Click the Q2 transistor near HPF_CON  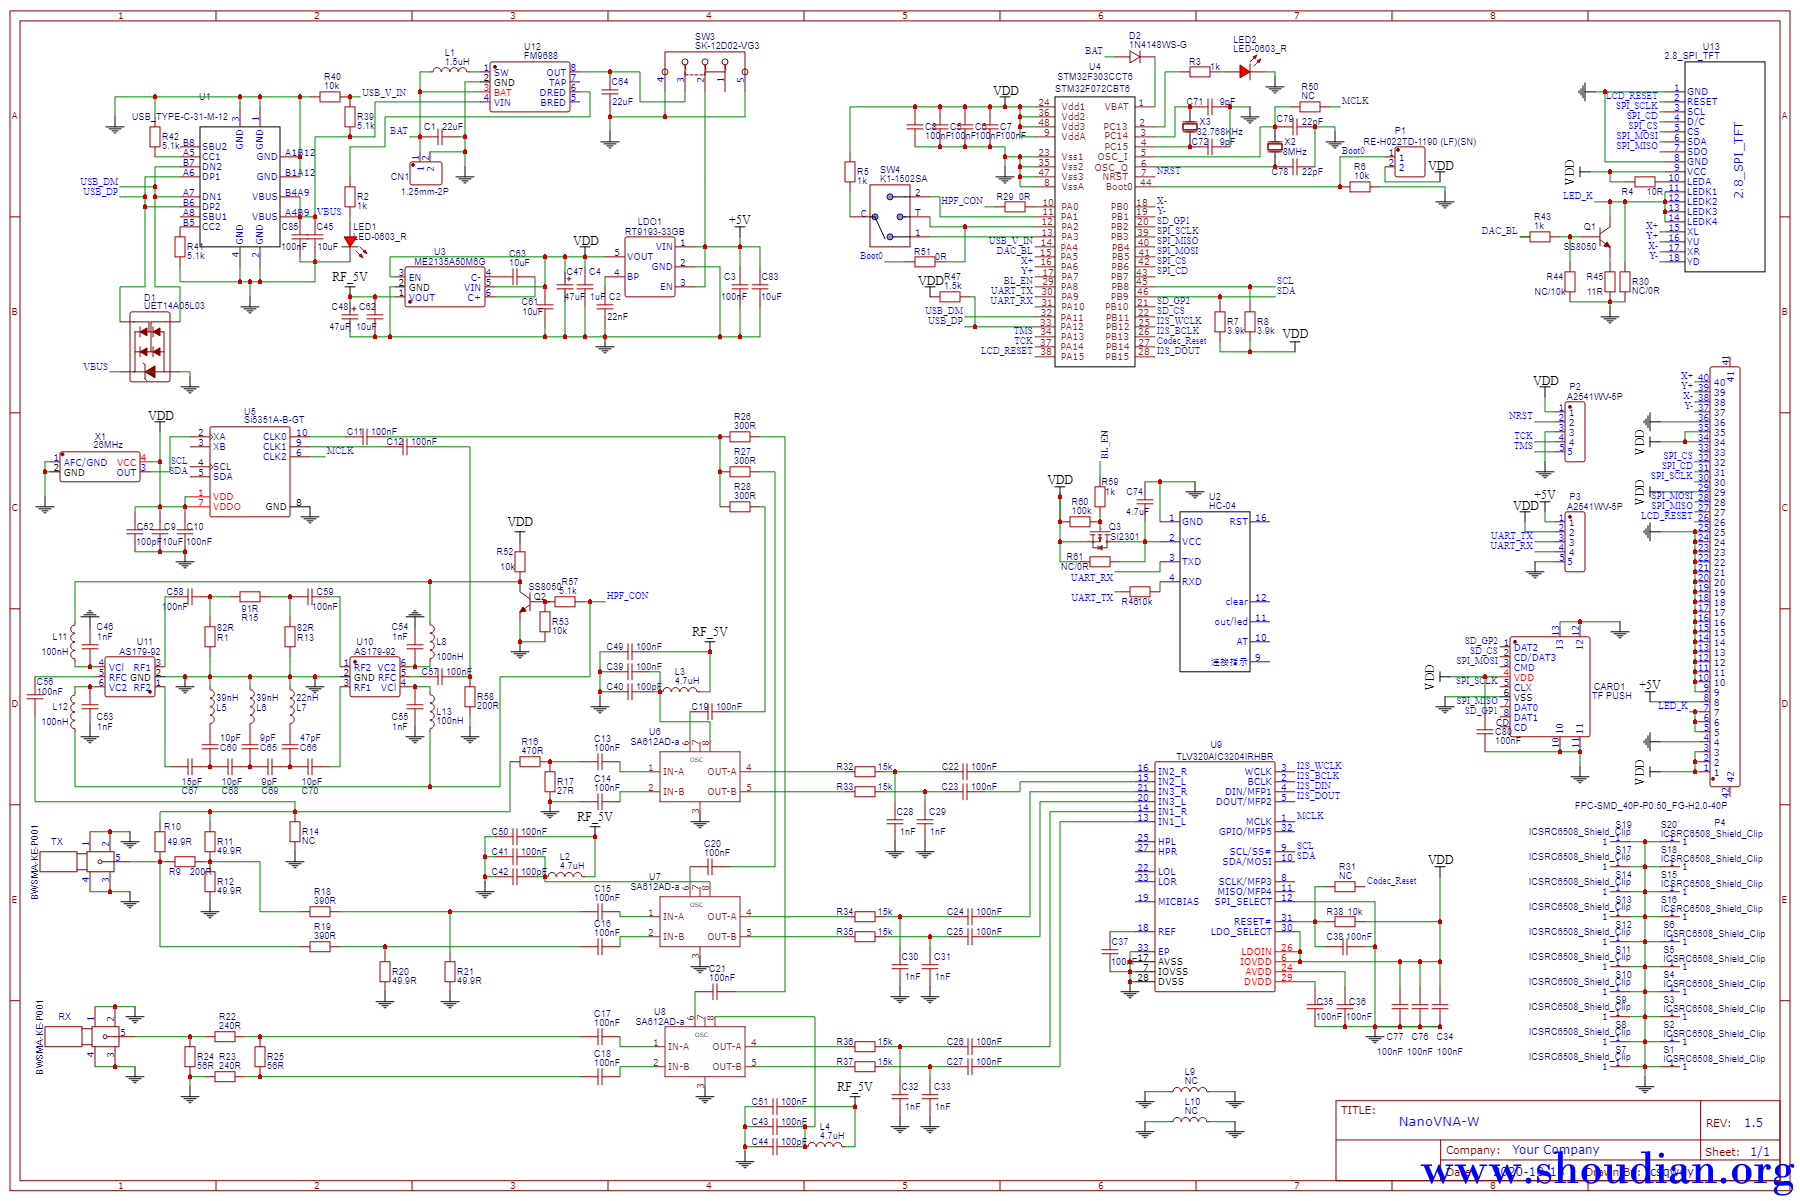point(526,601)
